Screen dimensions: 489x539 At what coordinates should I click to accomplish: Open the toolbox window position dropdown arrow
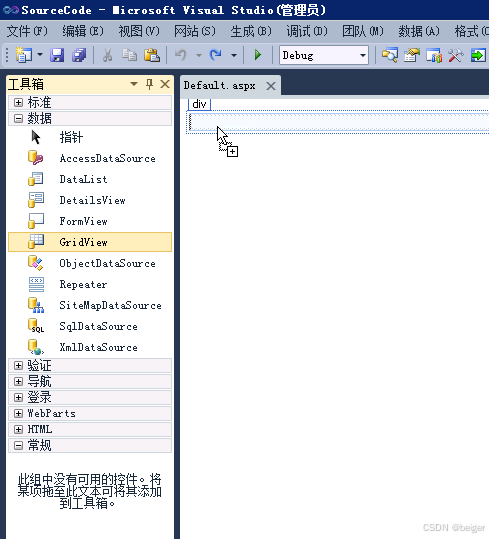134,84
